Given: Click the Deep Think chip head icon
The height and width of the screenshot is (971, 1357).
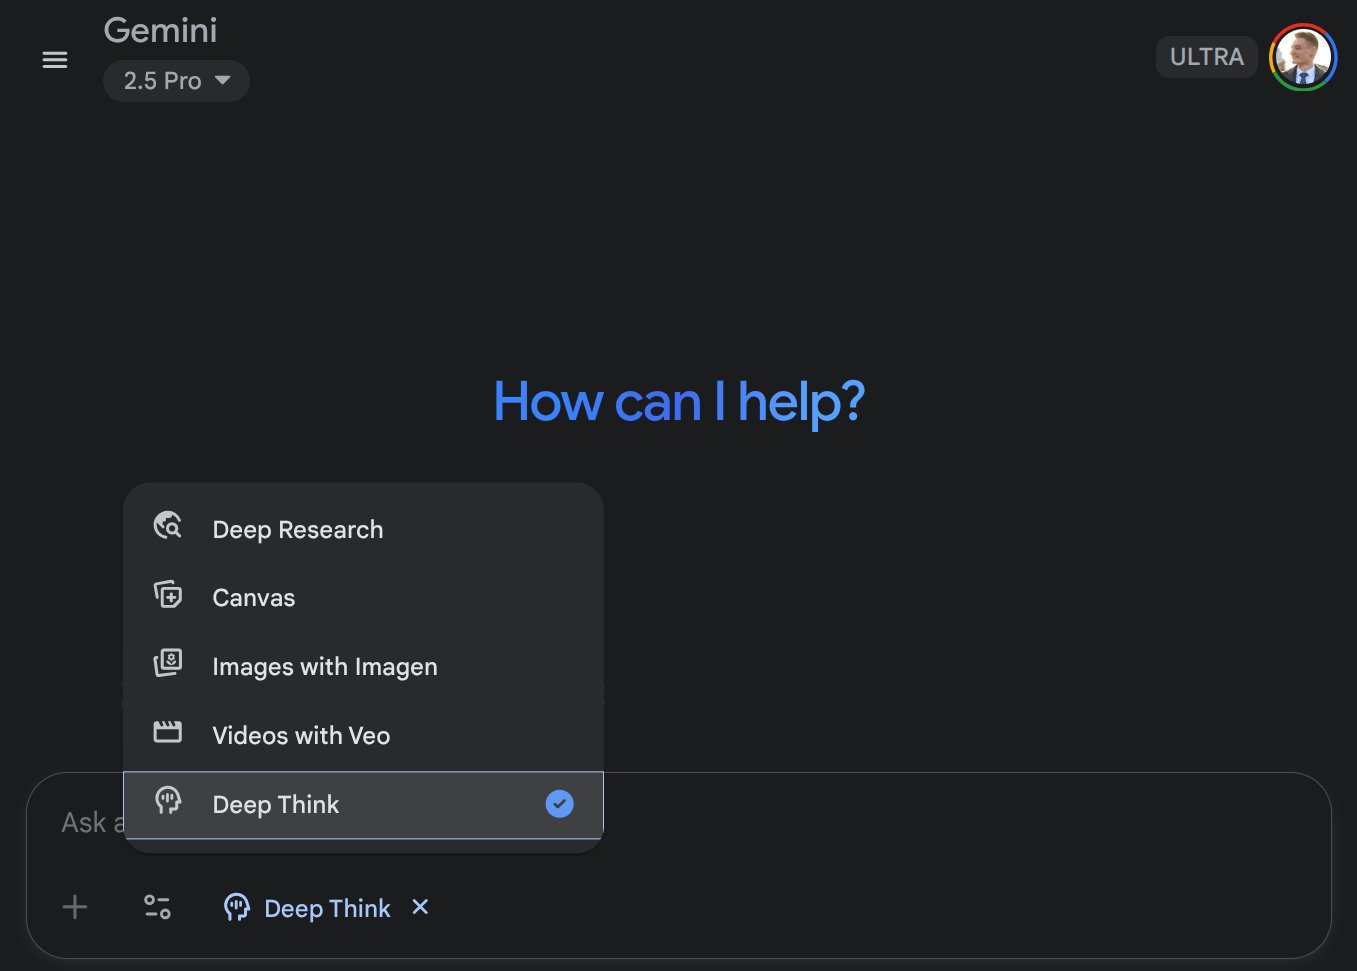Looking at the screenshot, I should pos(237,907).
